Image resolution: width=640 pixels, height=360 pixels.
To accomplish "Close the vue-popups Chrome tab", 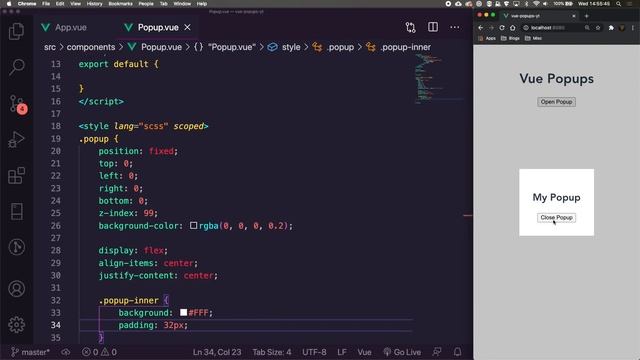I will [x=573, y=16].
